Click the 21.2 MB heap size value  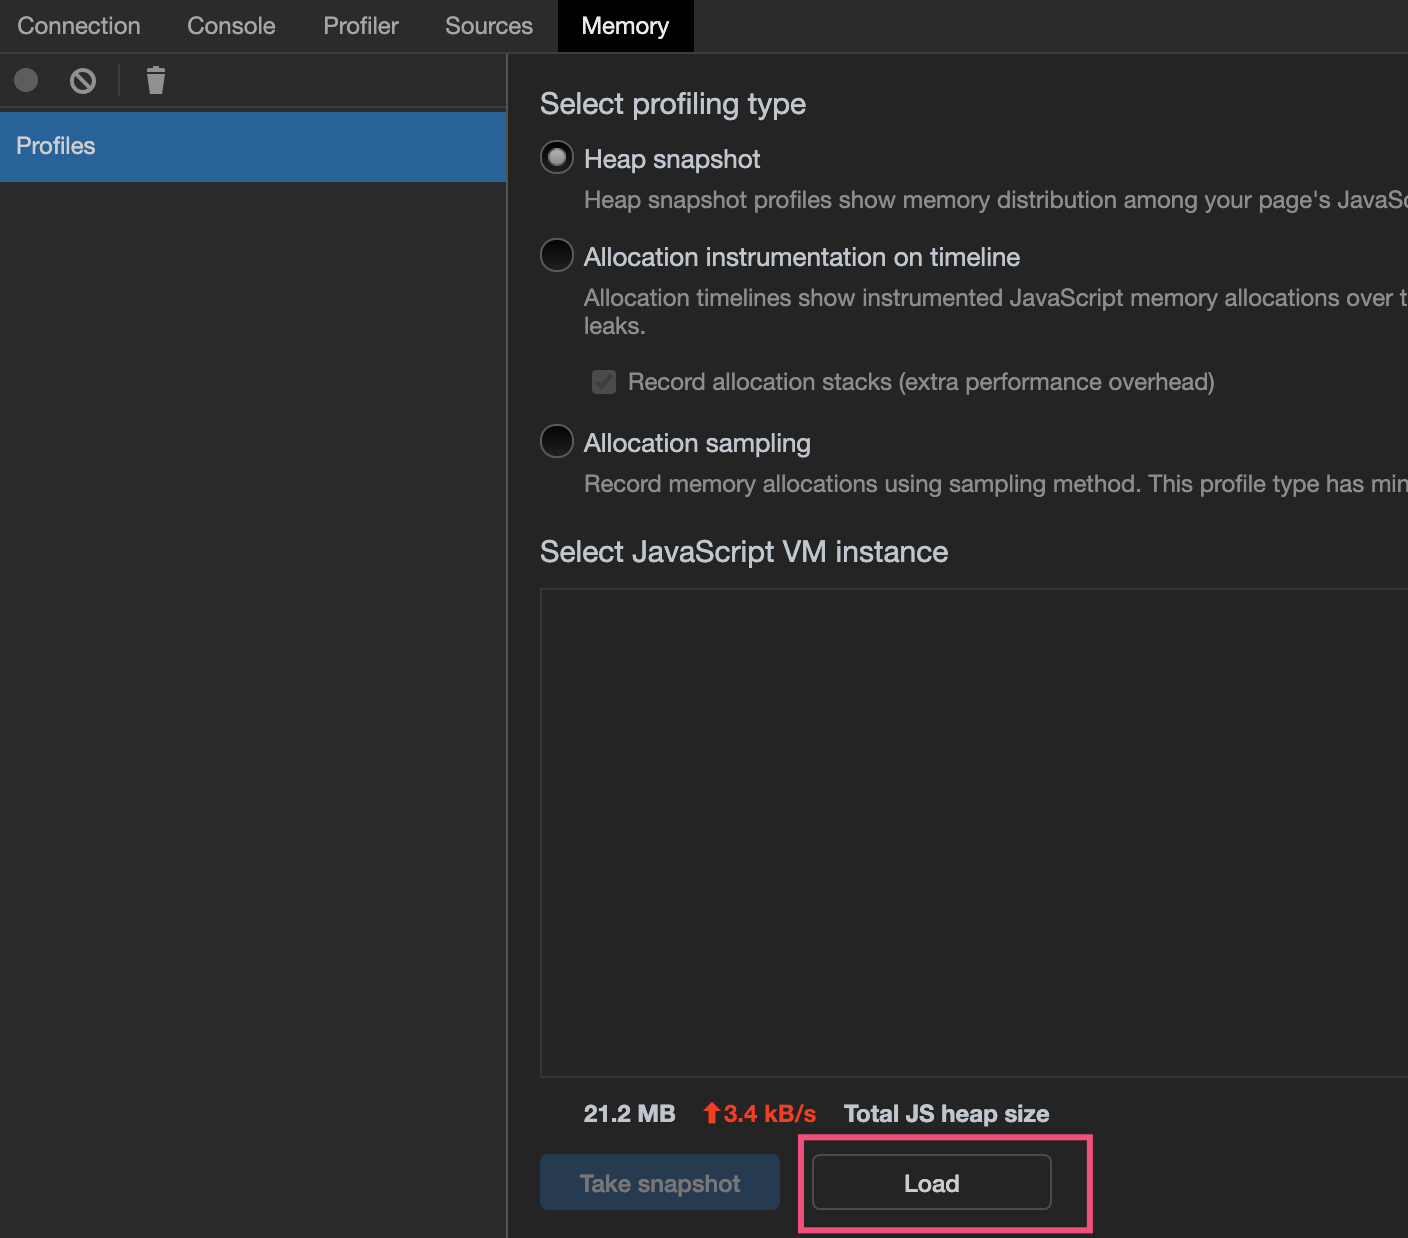point(629,1114)
